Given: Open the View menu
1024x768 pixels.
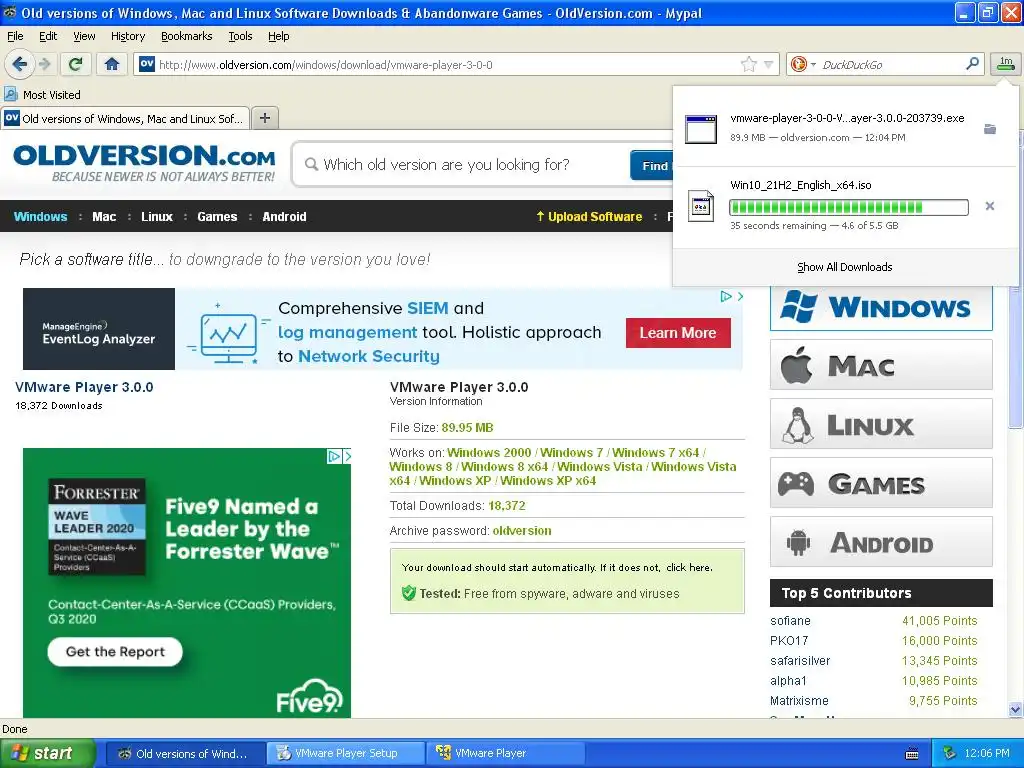Looking at the screenshot, I should (x=84, y=36).
